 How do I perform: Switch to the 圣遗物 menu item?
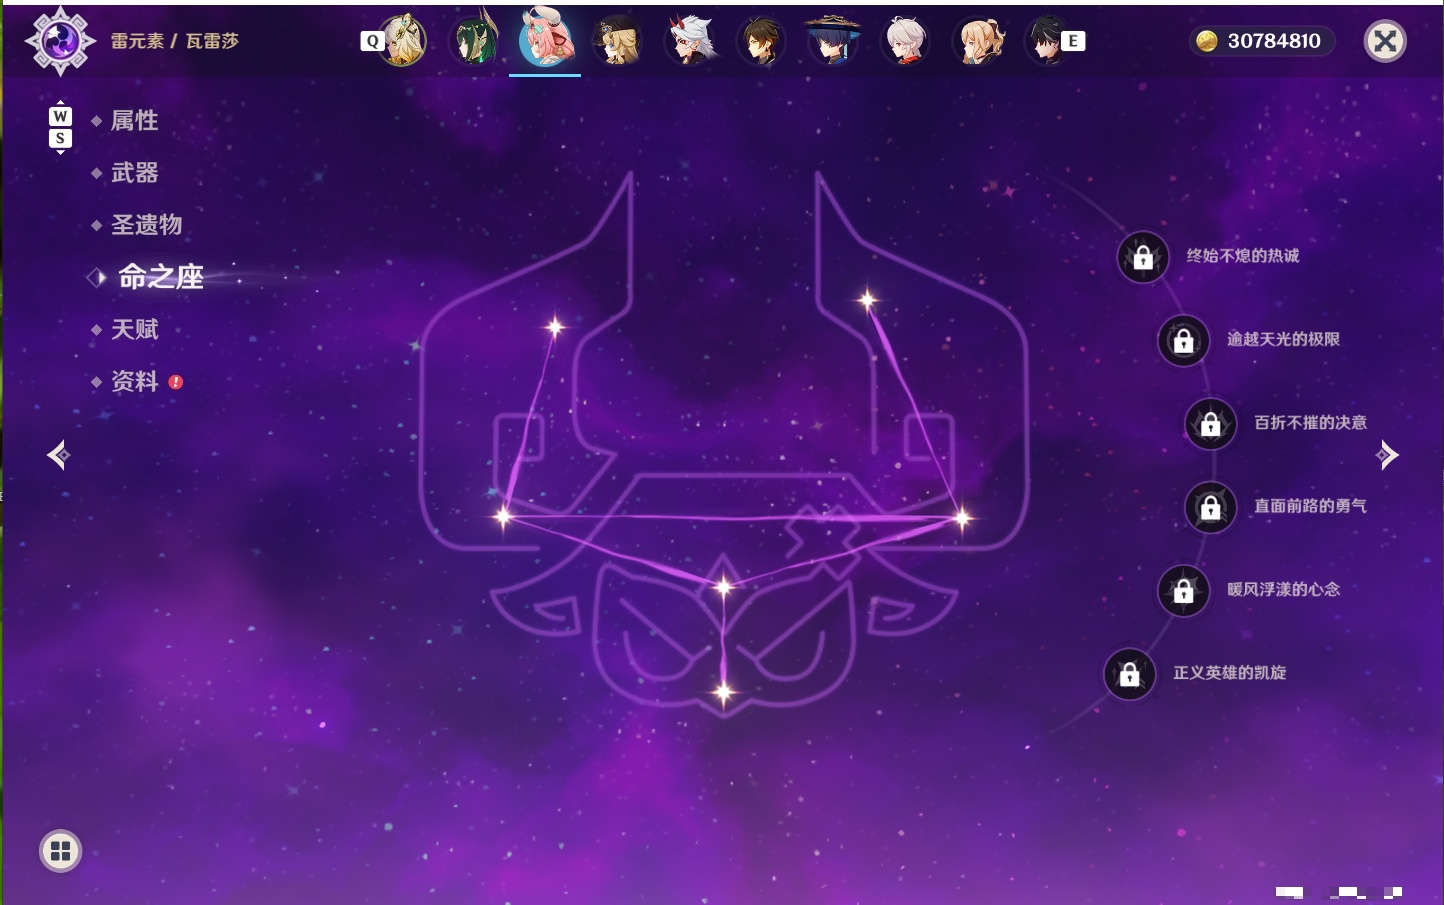pos(147,225)
